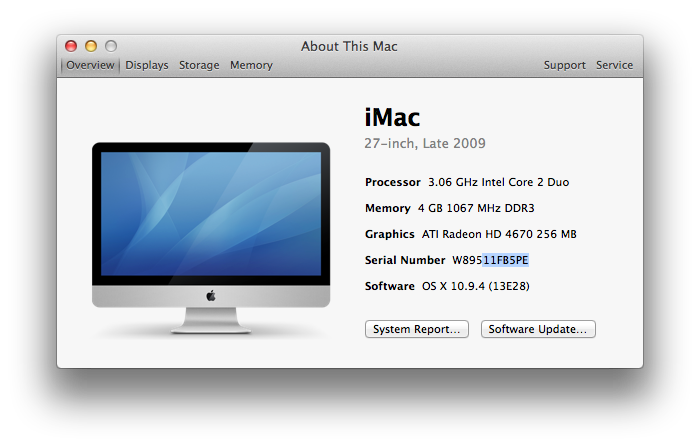Click the iMac product image
Image resolution: width=700 pixels, height=447 pixels.
click(211, 238)
